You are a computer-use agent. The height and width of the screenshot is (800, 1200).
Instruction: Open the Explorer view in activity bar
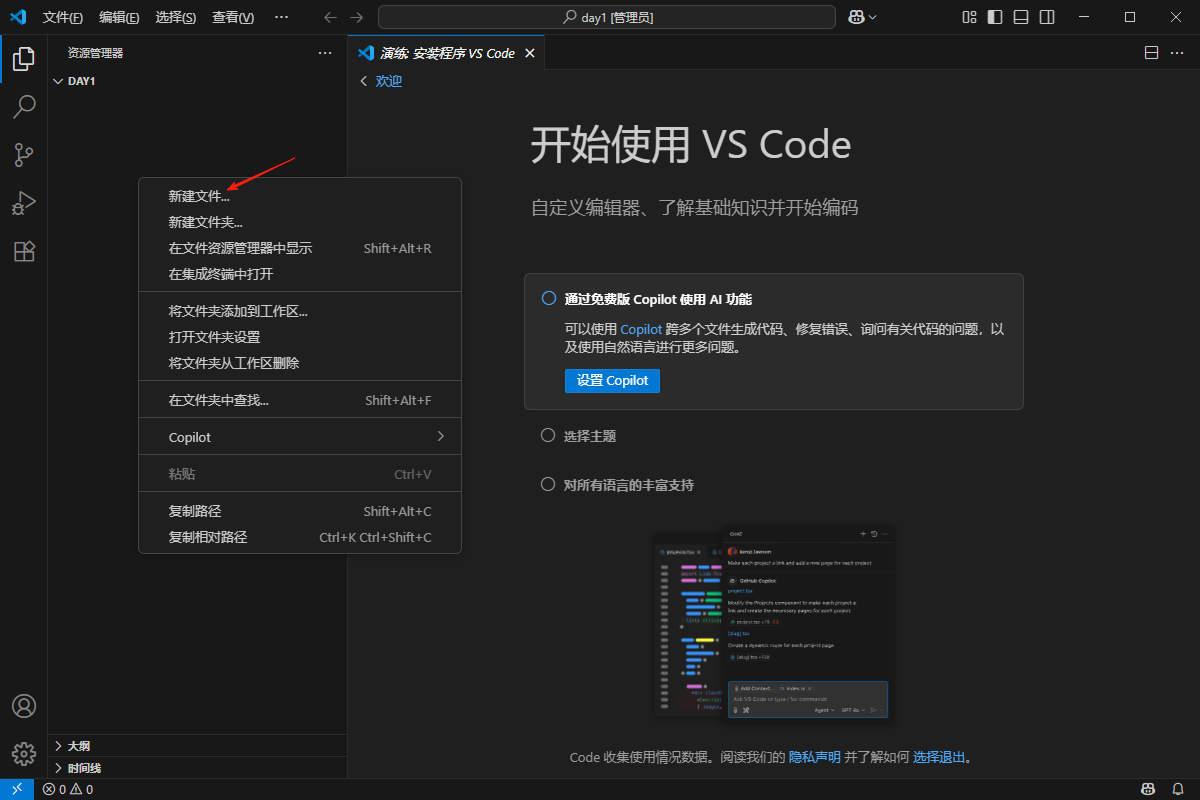24,59
